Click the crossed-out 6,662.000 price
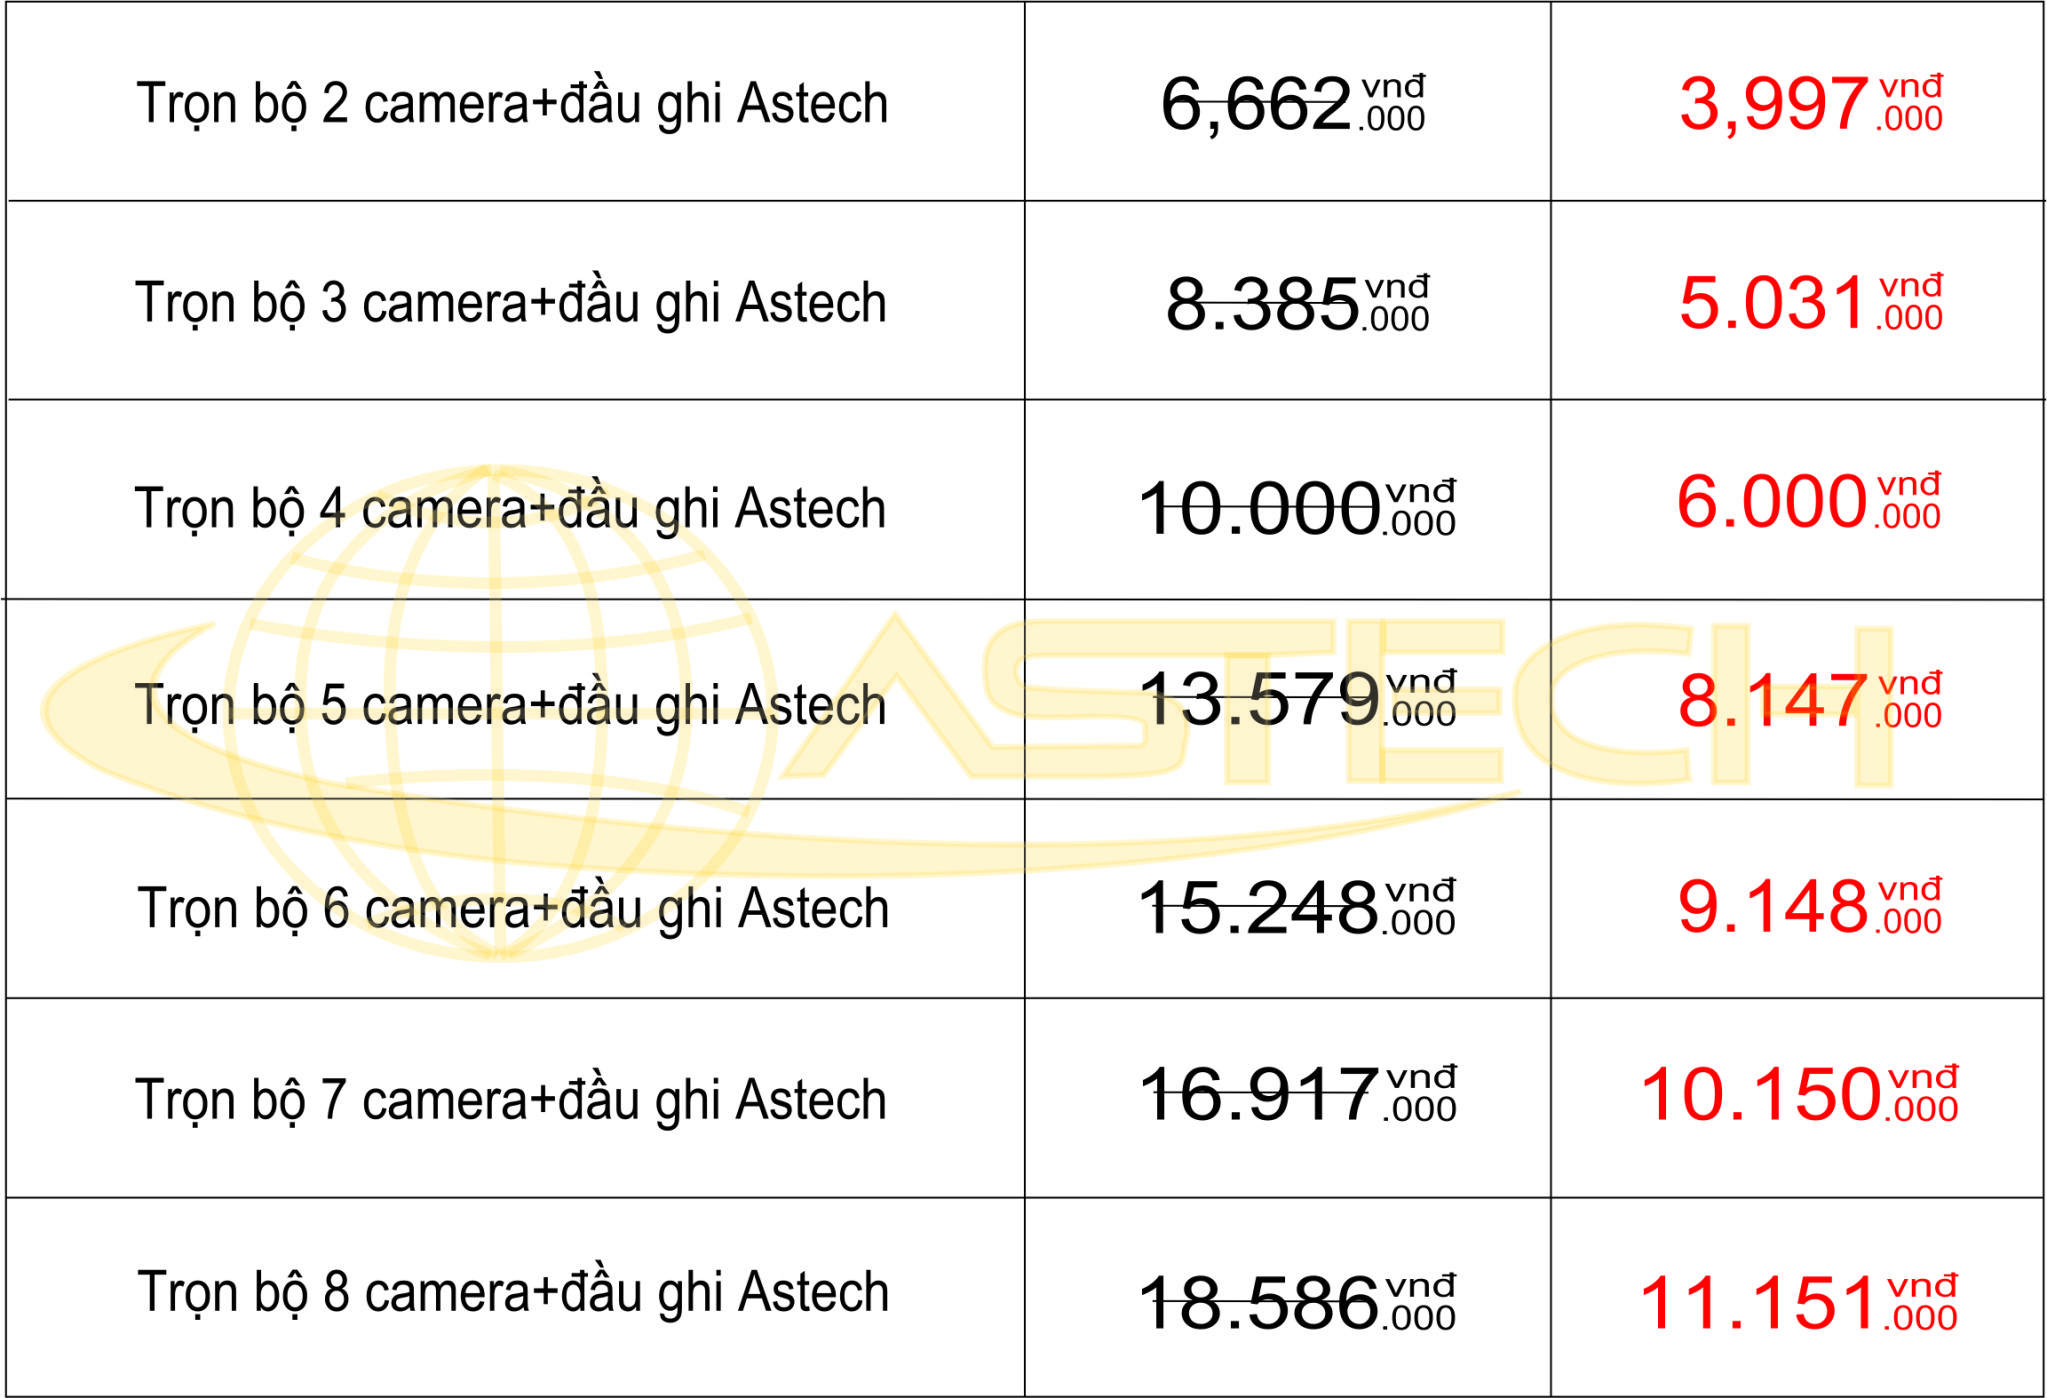 1293,104
